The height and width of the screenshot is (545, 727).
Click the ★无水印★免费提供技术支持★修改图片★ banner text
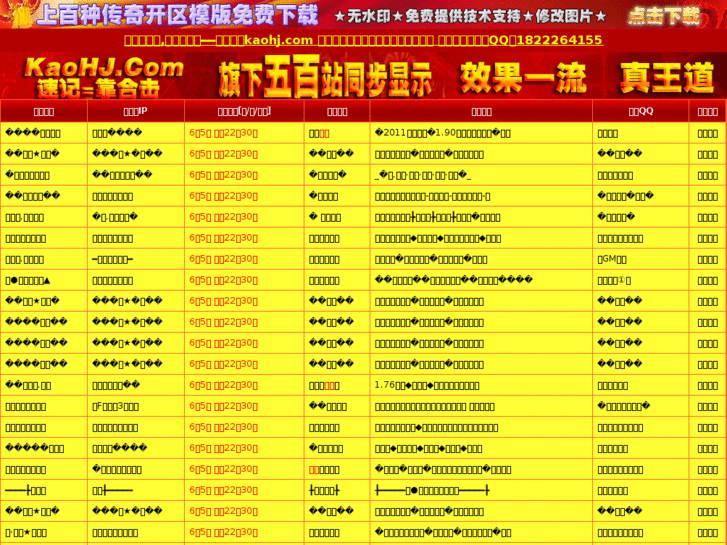(x=470, y=17)
